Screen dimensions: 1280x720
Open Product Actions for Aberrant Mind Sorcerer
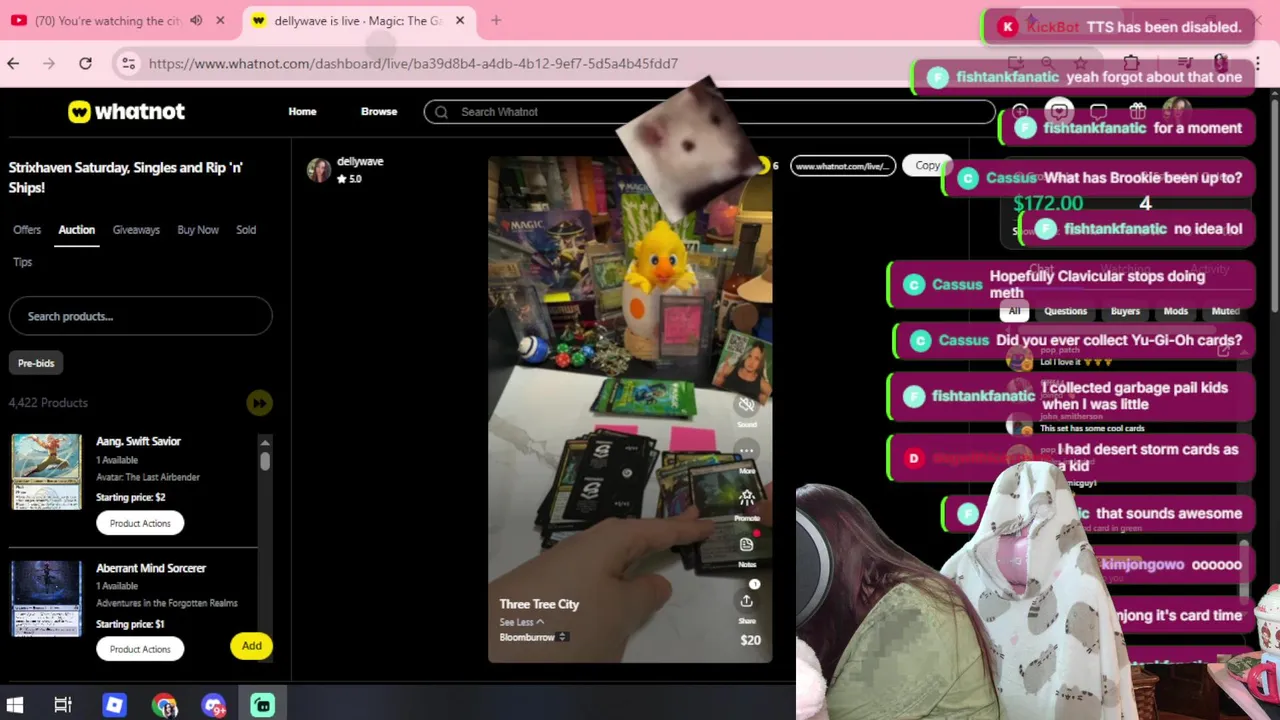point(140,649)
